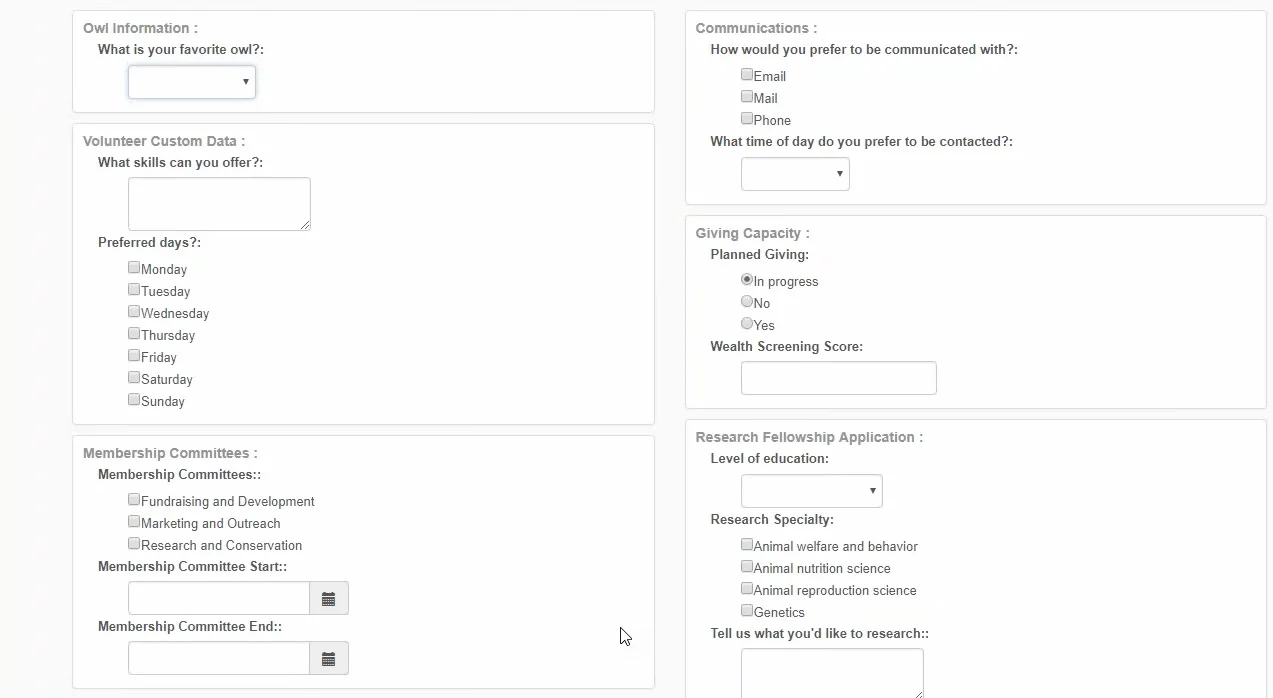Select the No radio for Planned Giving
1273x698 pixels.
tap(747, 301)
